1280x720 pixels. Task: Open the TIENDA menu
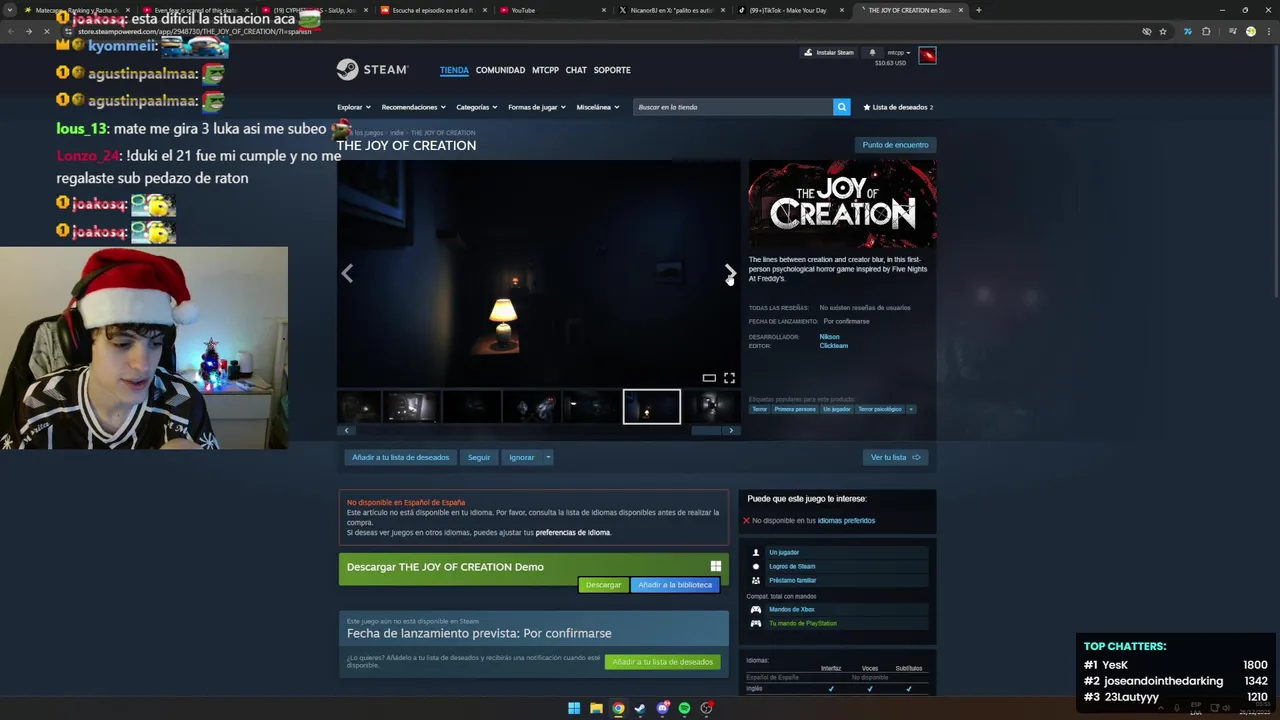click(x=454, y=70)
